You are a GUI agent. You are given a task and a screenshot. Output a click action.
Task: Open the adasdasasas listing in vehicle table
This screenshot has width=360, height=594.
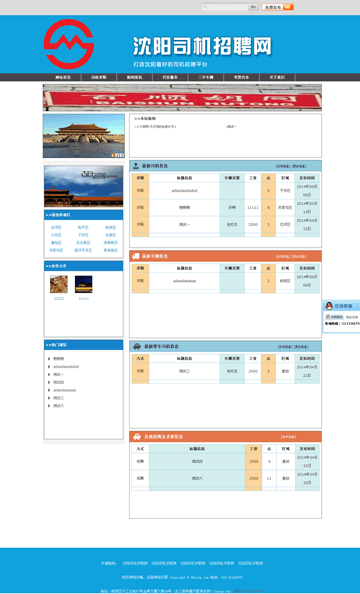click(185, 281)
